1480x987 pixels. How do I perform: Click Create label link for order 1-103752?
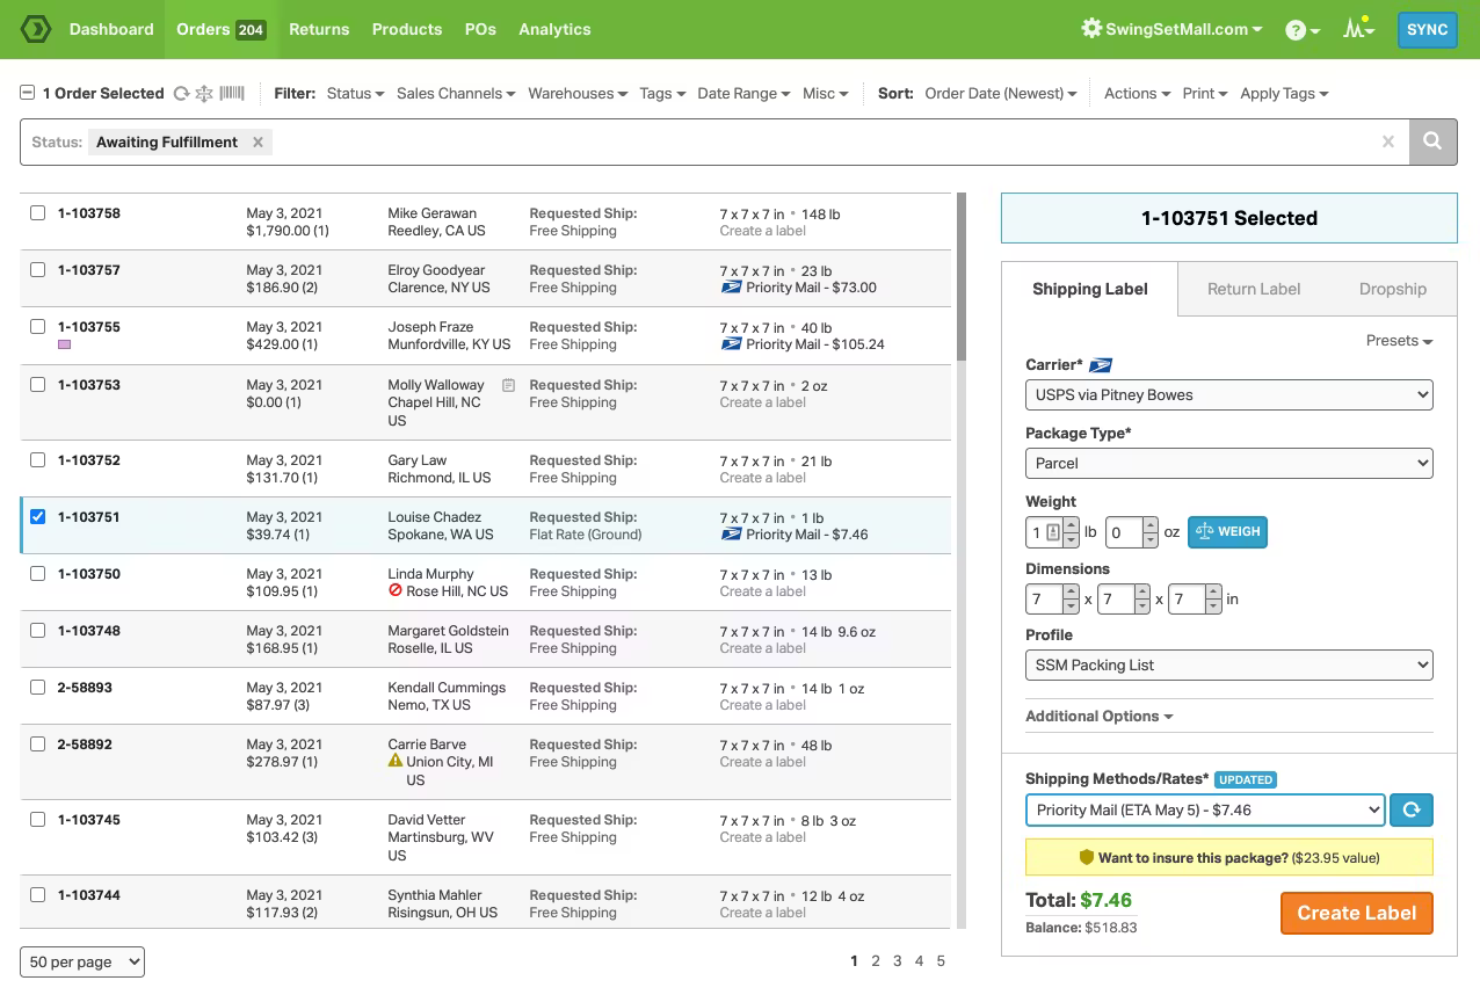(762, 478)
